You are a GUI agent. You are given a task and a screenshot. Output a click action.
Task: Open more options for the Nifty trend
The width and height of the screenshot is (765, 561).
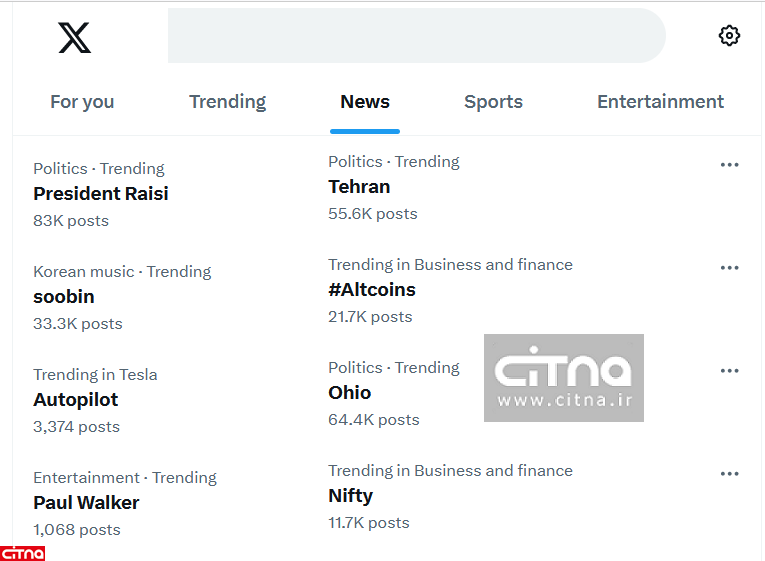click(x=729, y=474)
